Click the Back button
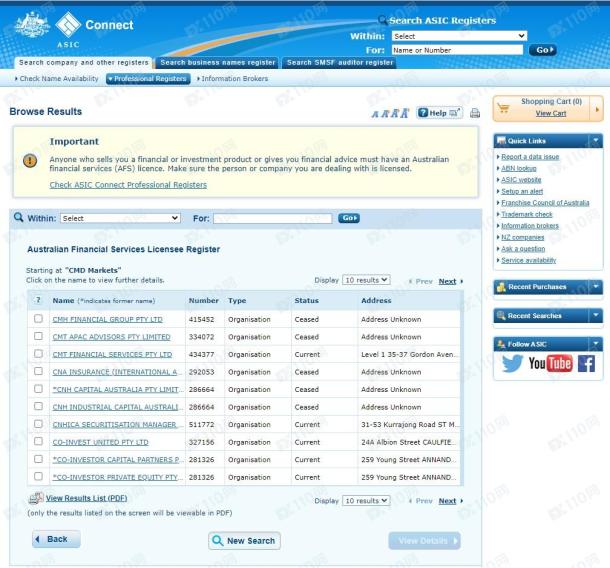The width and height of the screenshot is (610, 568). pos(56,539)
